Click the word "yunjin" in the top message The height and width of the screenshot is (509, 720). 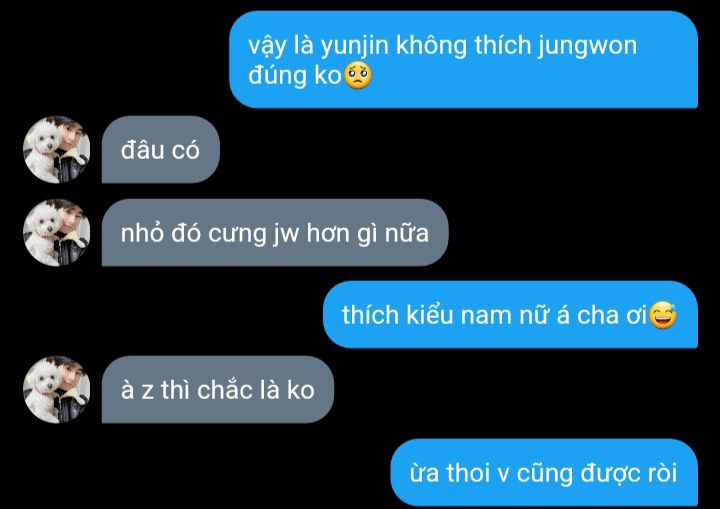354,46
